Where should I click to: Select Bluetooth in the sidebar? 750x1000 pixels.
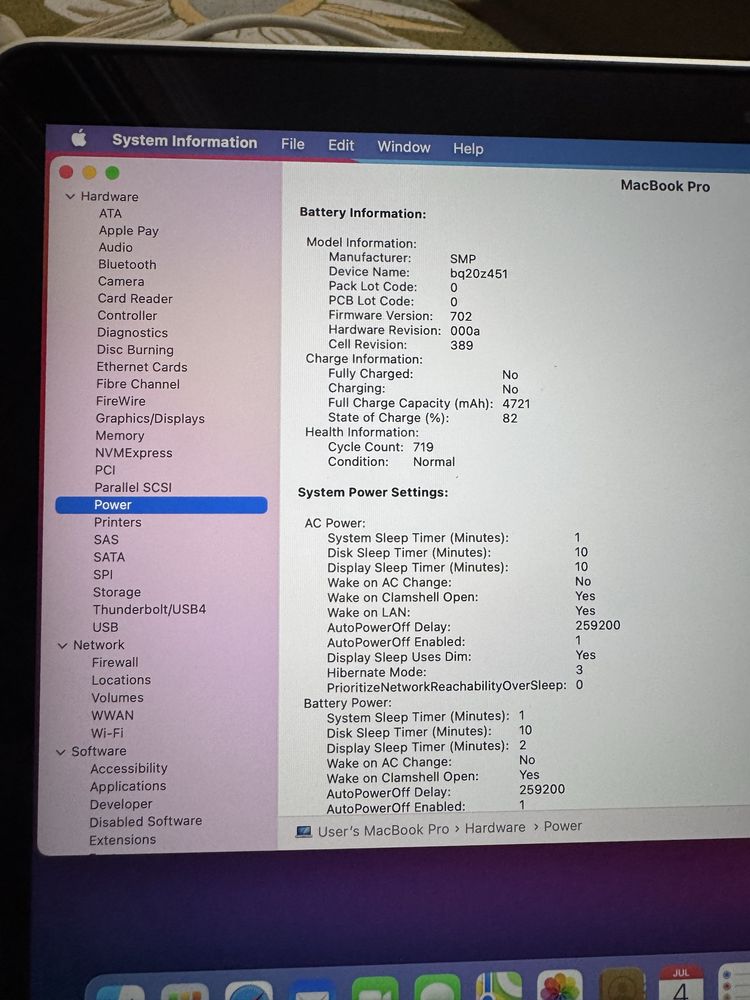pyautogui.click(x=127, y=265)
